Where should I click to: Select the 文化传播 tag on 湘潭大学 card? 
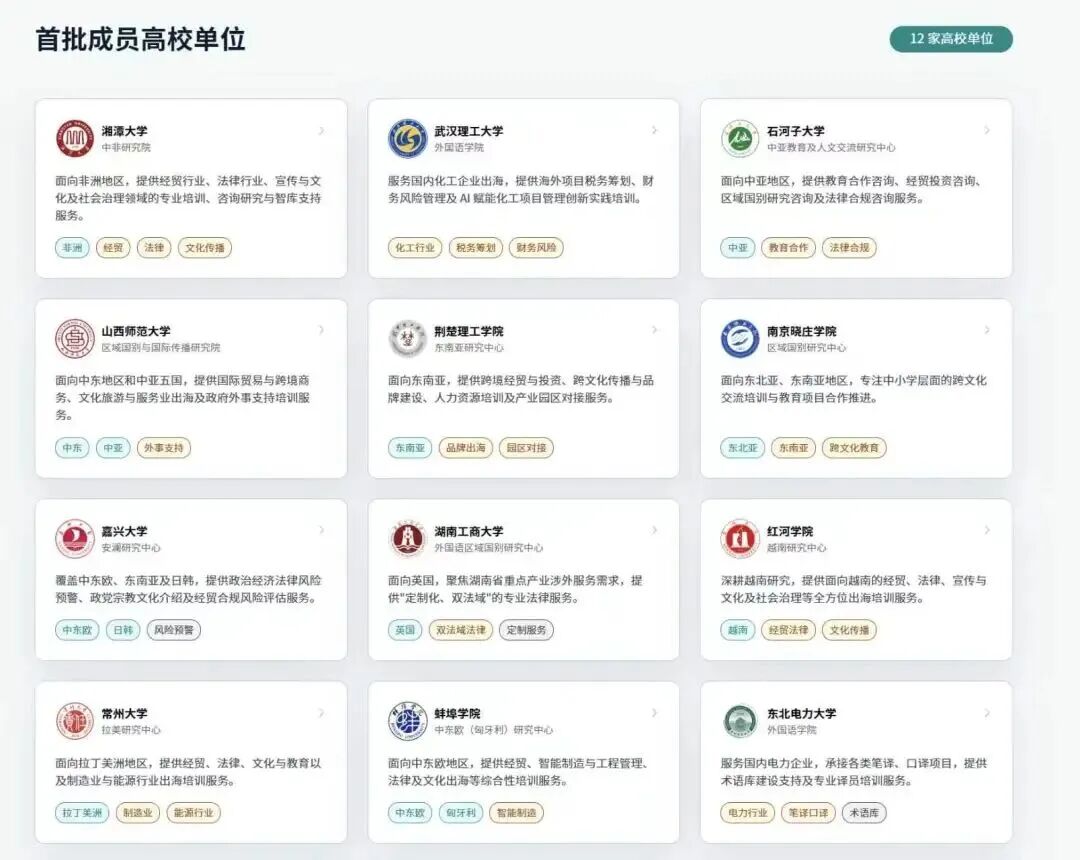click(205, 248)
